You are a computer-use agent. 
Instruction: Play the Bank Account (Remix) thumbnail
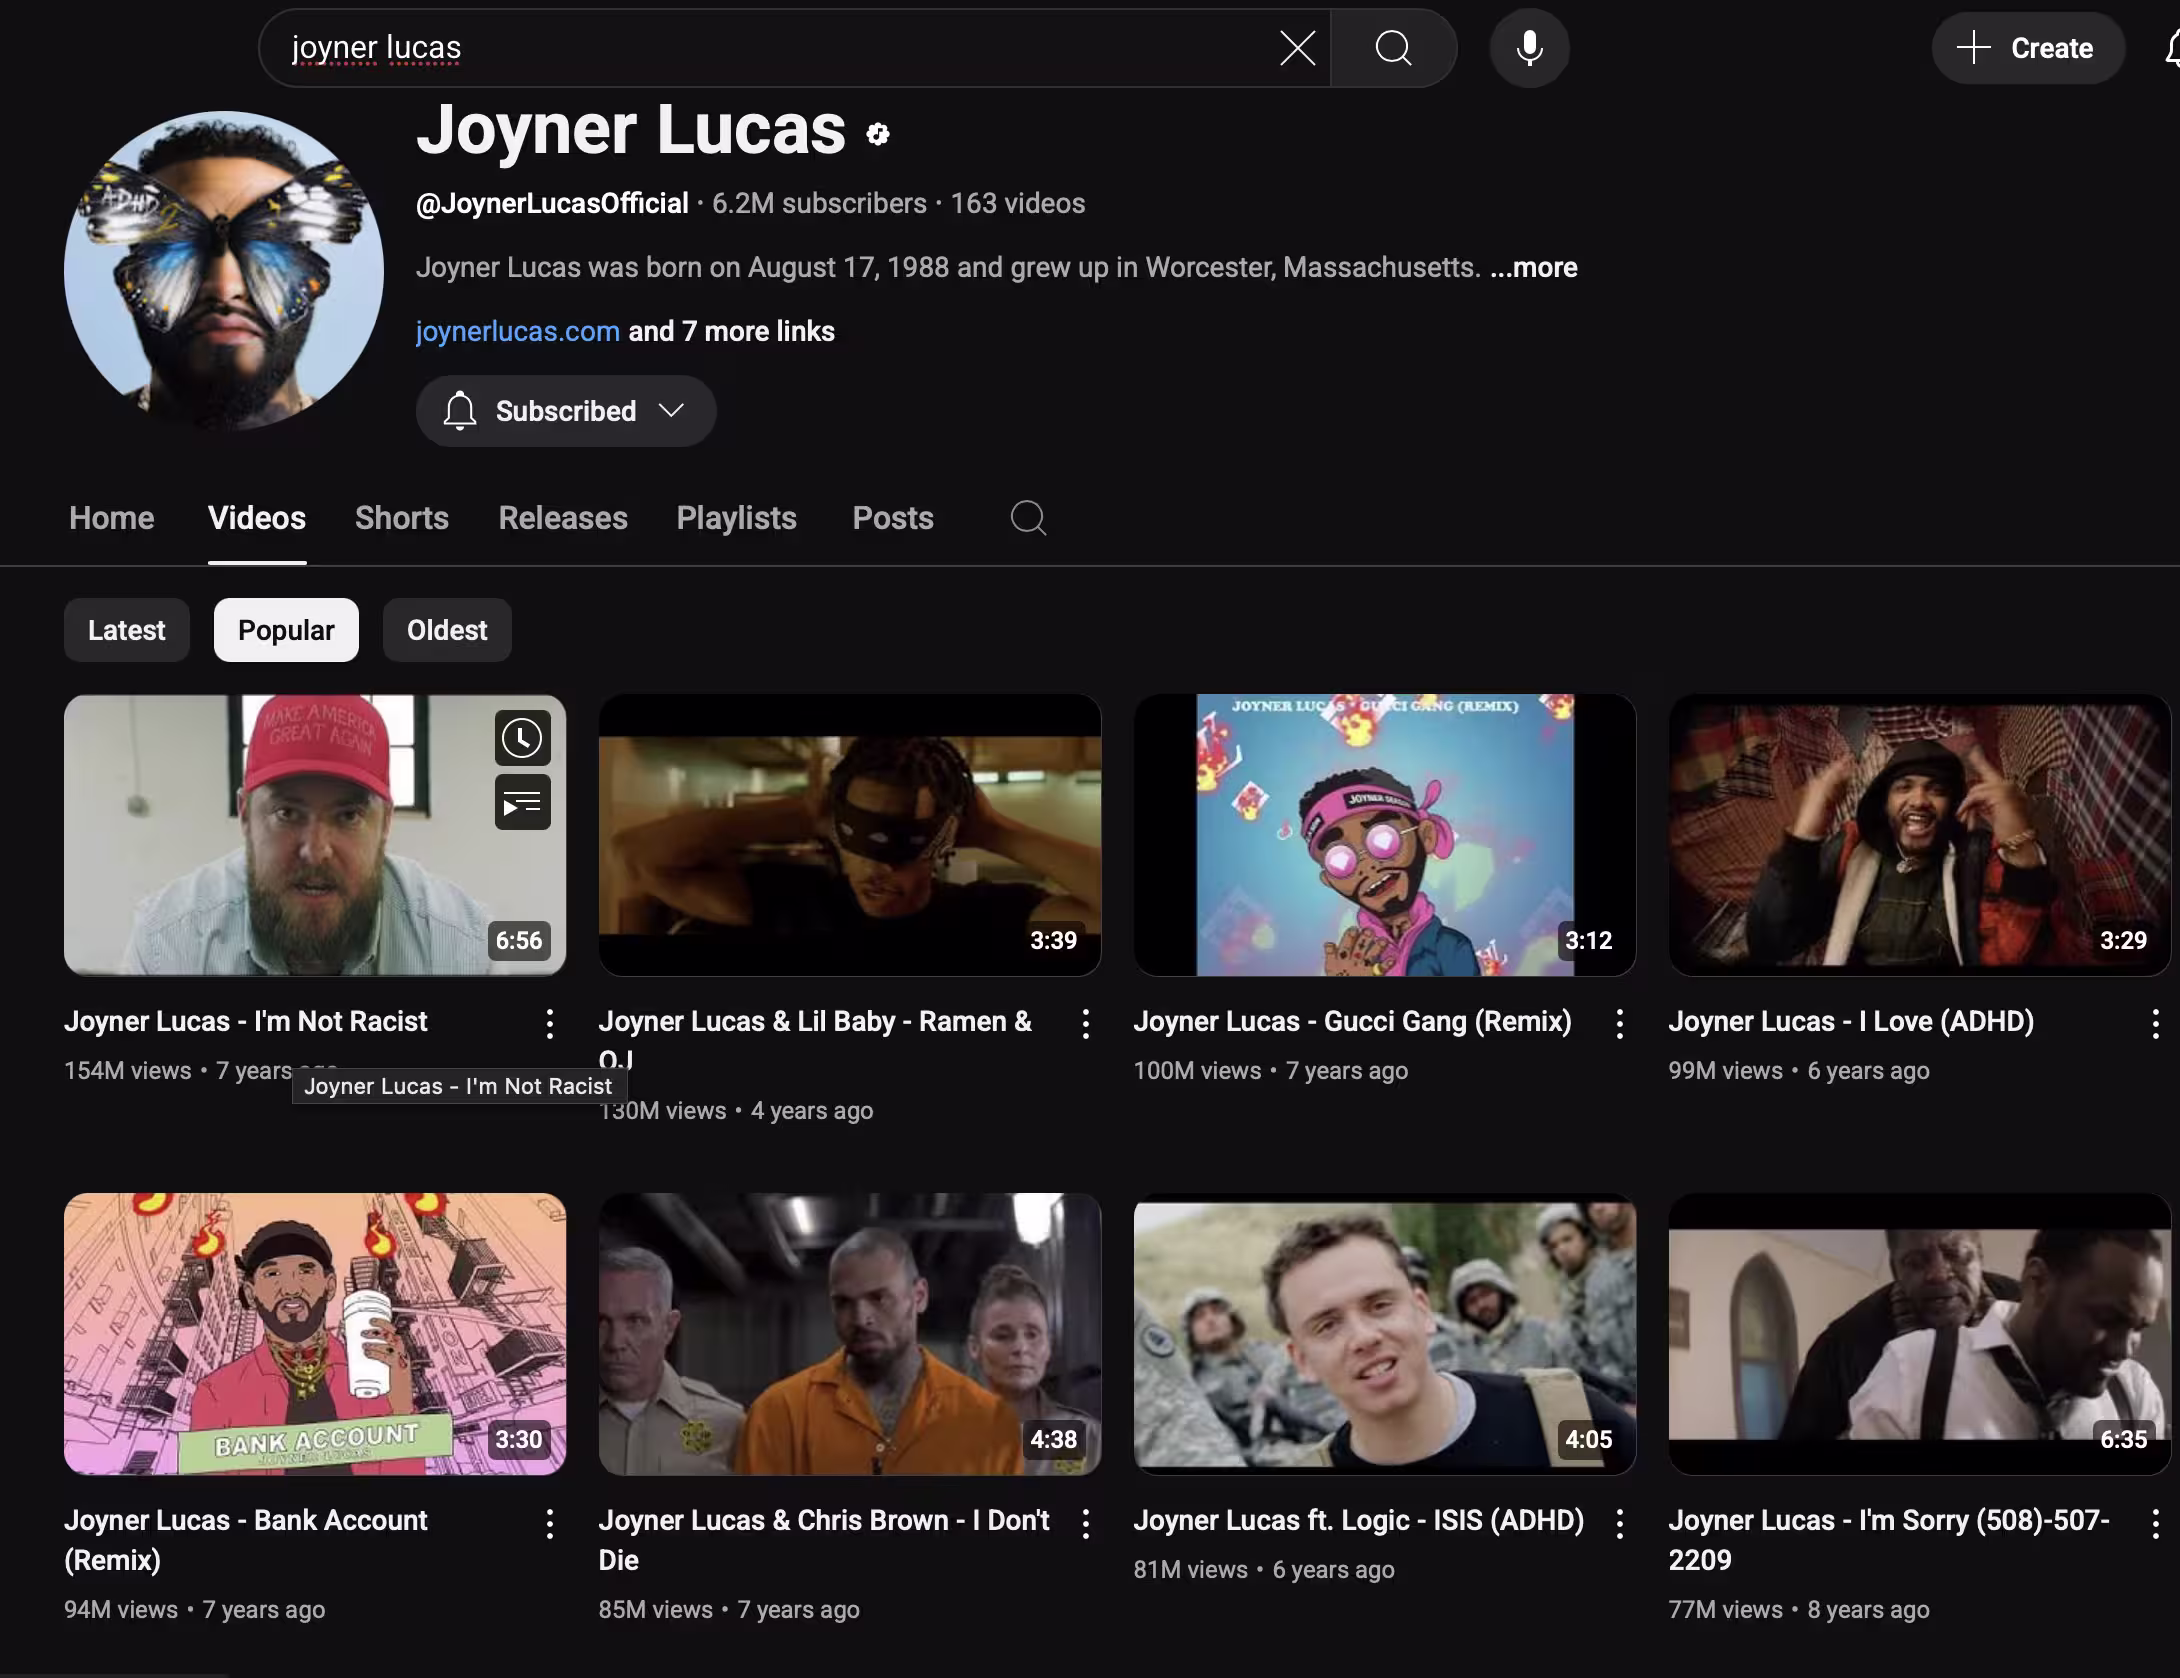coord(315,1334)
